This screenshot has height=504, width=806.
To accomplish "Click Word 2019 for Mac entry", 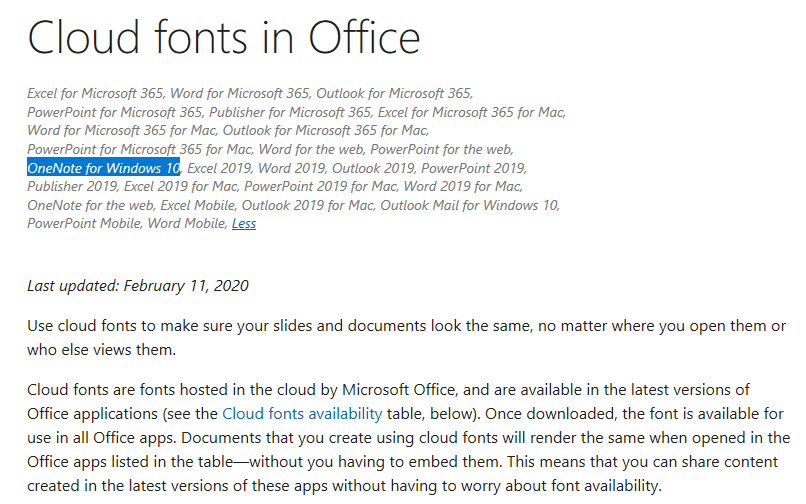I will click(x=463, y=186).
